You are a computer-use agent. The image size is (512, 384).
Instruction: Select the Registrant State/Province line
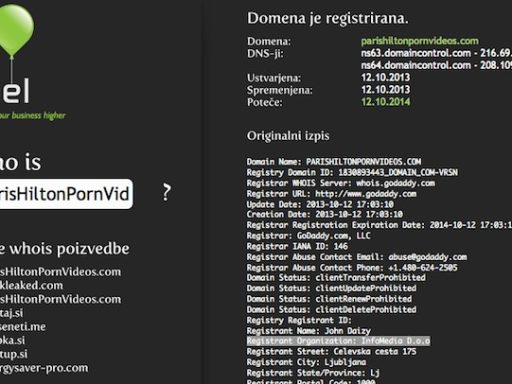(313, 373)
